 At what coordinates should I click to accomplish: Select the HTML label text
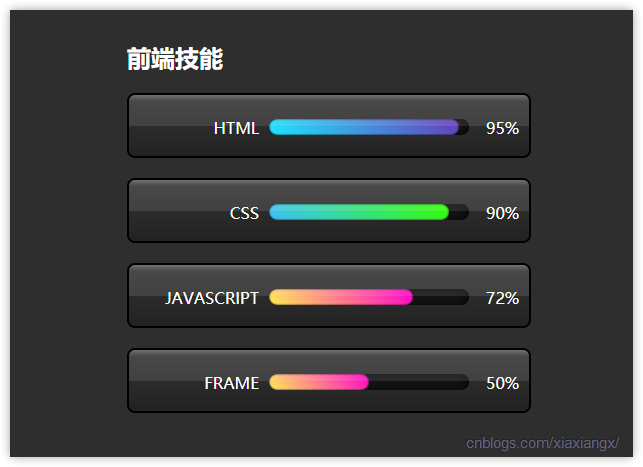pyautogui.click(x=236, y=128)
